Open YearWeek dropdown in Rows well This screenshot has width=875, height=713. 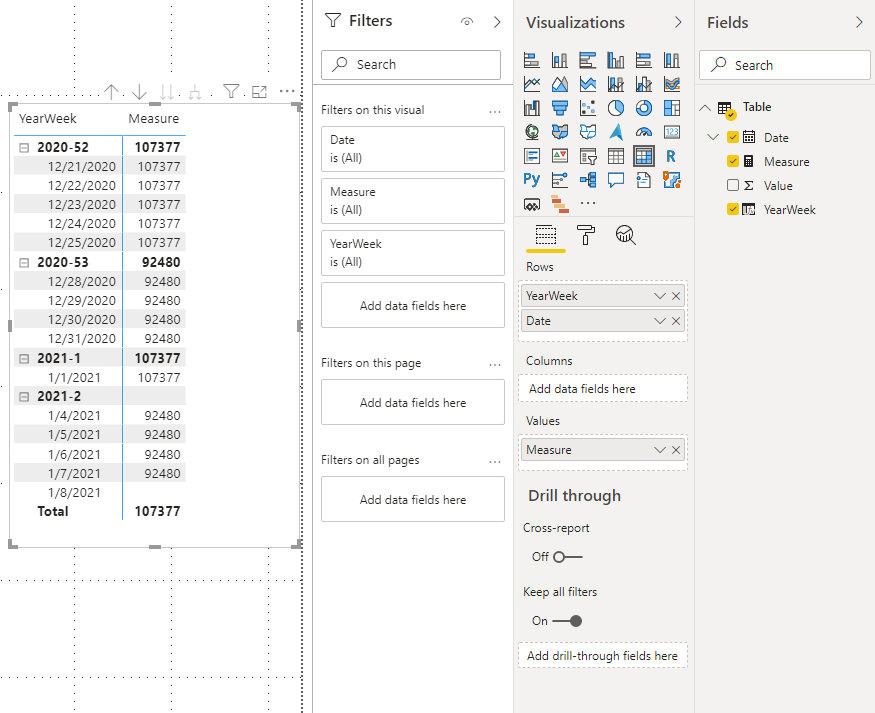coord(660,296)
